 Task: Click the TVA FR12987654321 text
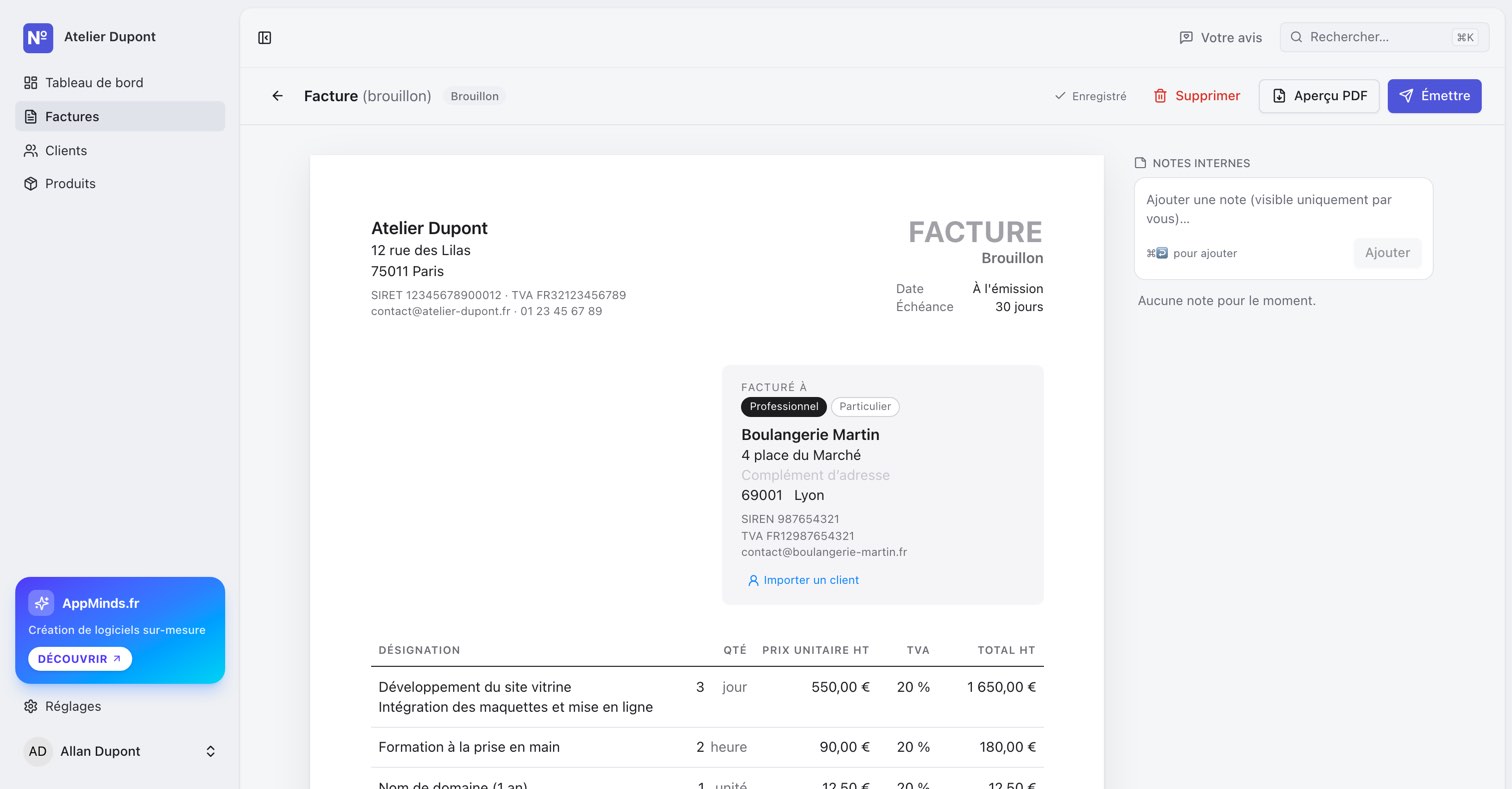(797, 536)
